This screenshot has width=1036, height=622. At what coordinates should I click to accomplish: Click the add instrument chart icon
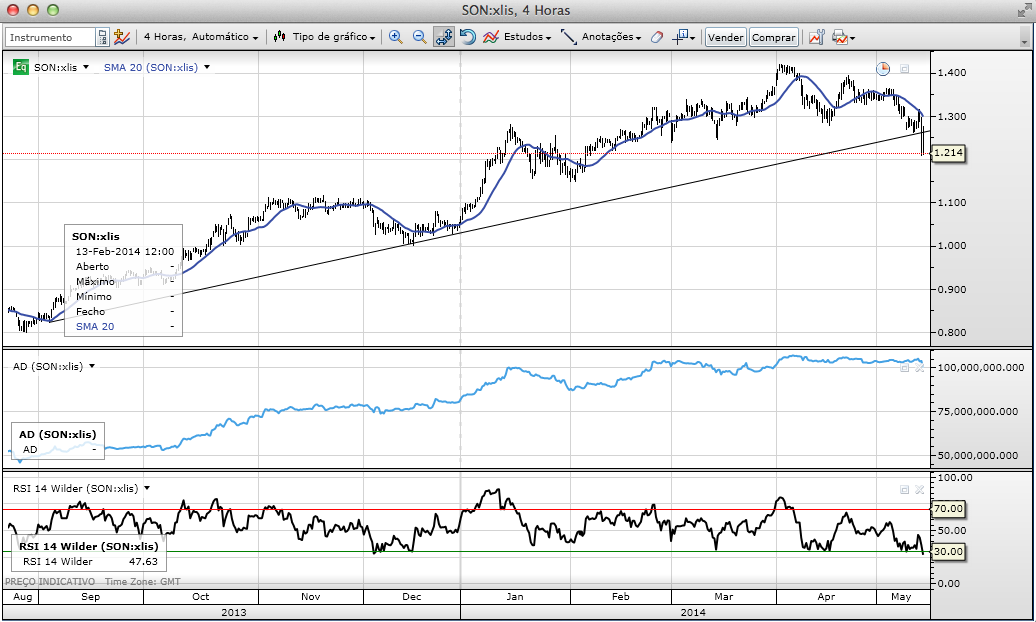(122, 37)
